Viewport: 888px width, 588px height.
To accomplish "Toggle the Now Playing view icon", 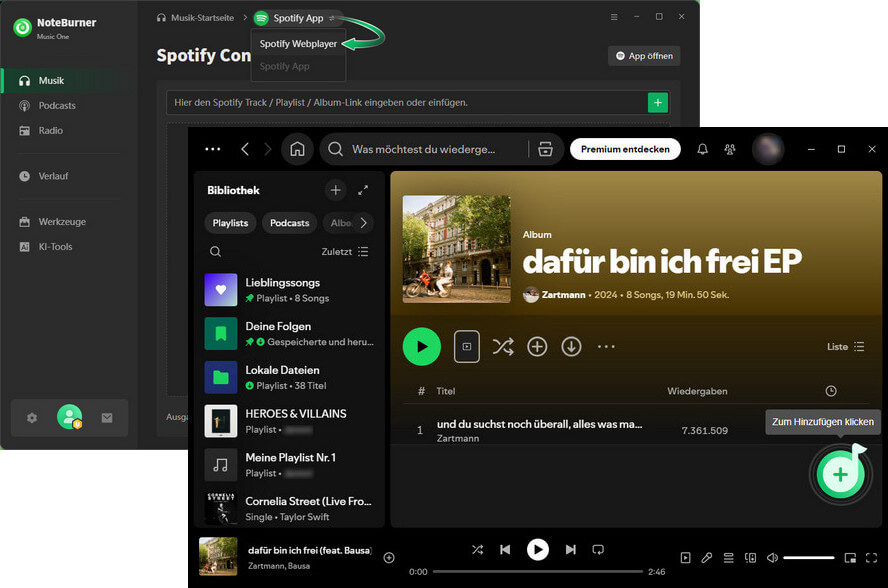I will coord(685,558).
